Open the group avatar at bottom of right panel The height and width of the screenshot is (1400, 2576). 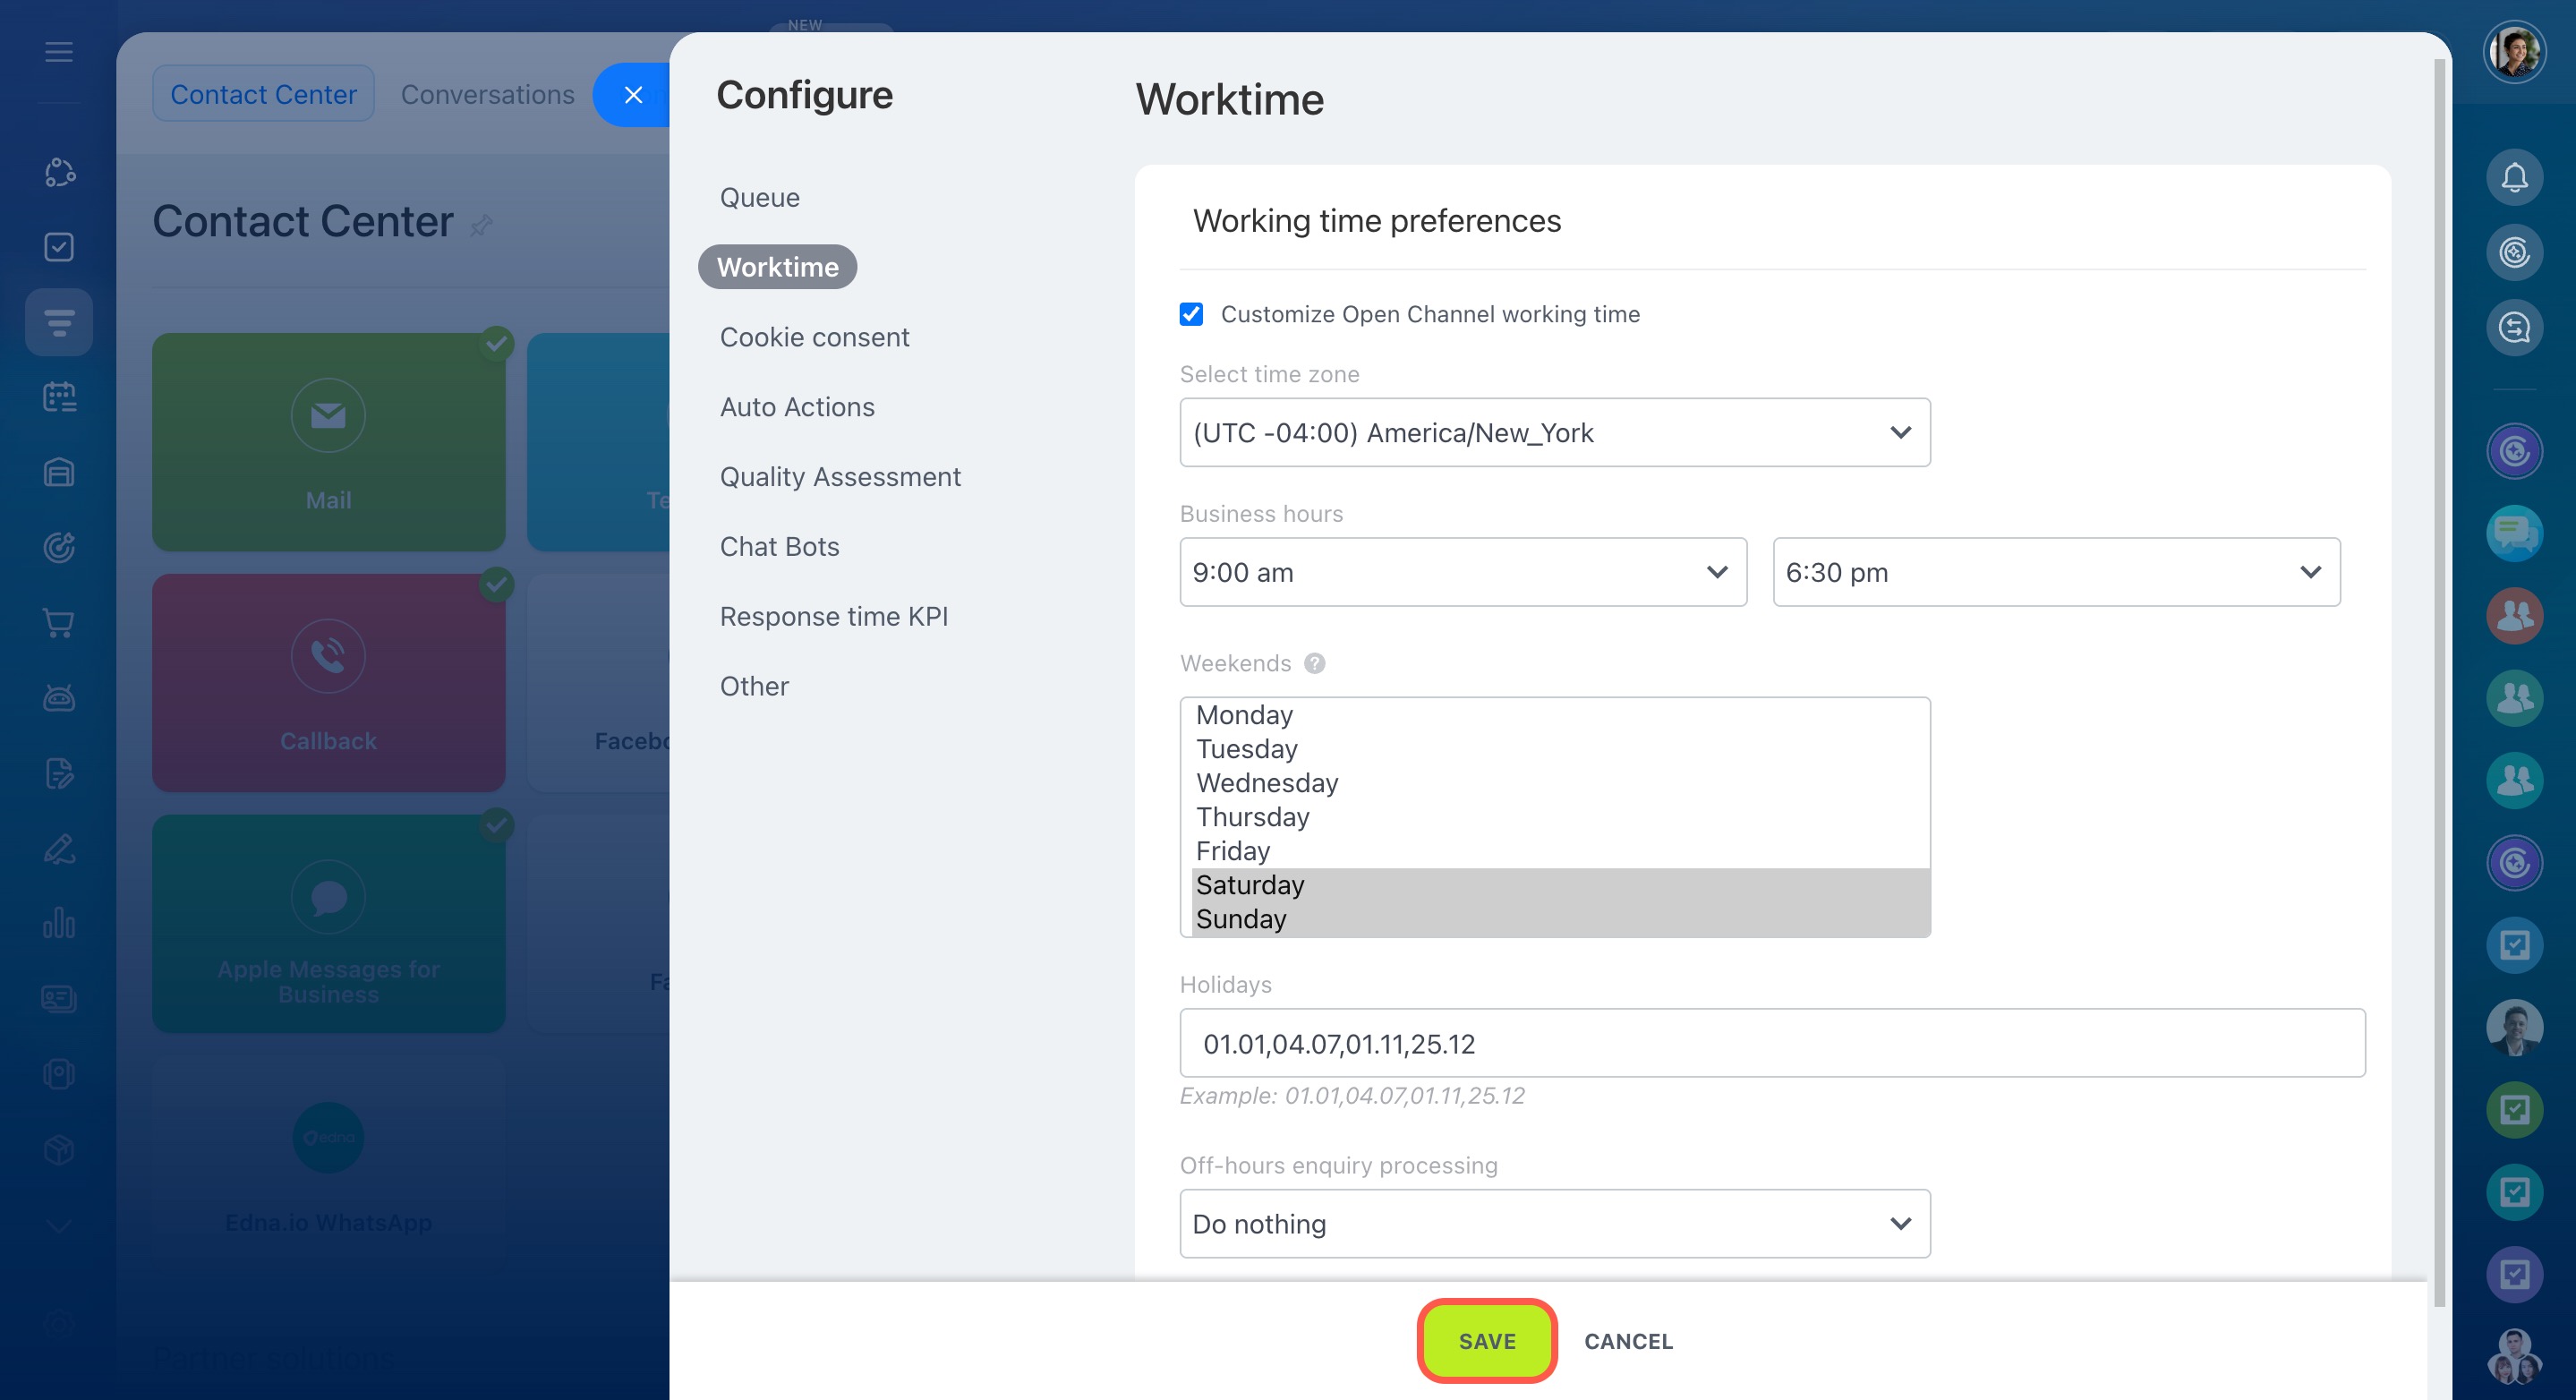click(2514, 1356)
